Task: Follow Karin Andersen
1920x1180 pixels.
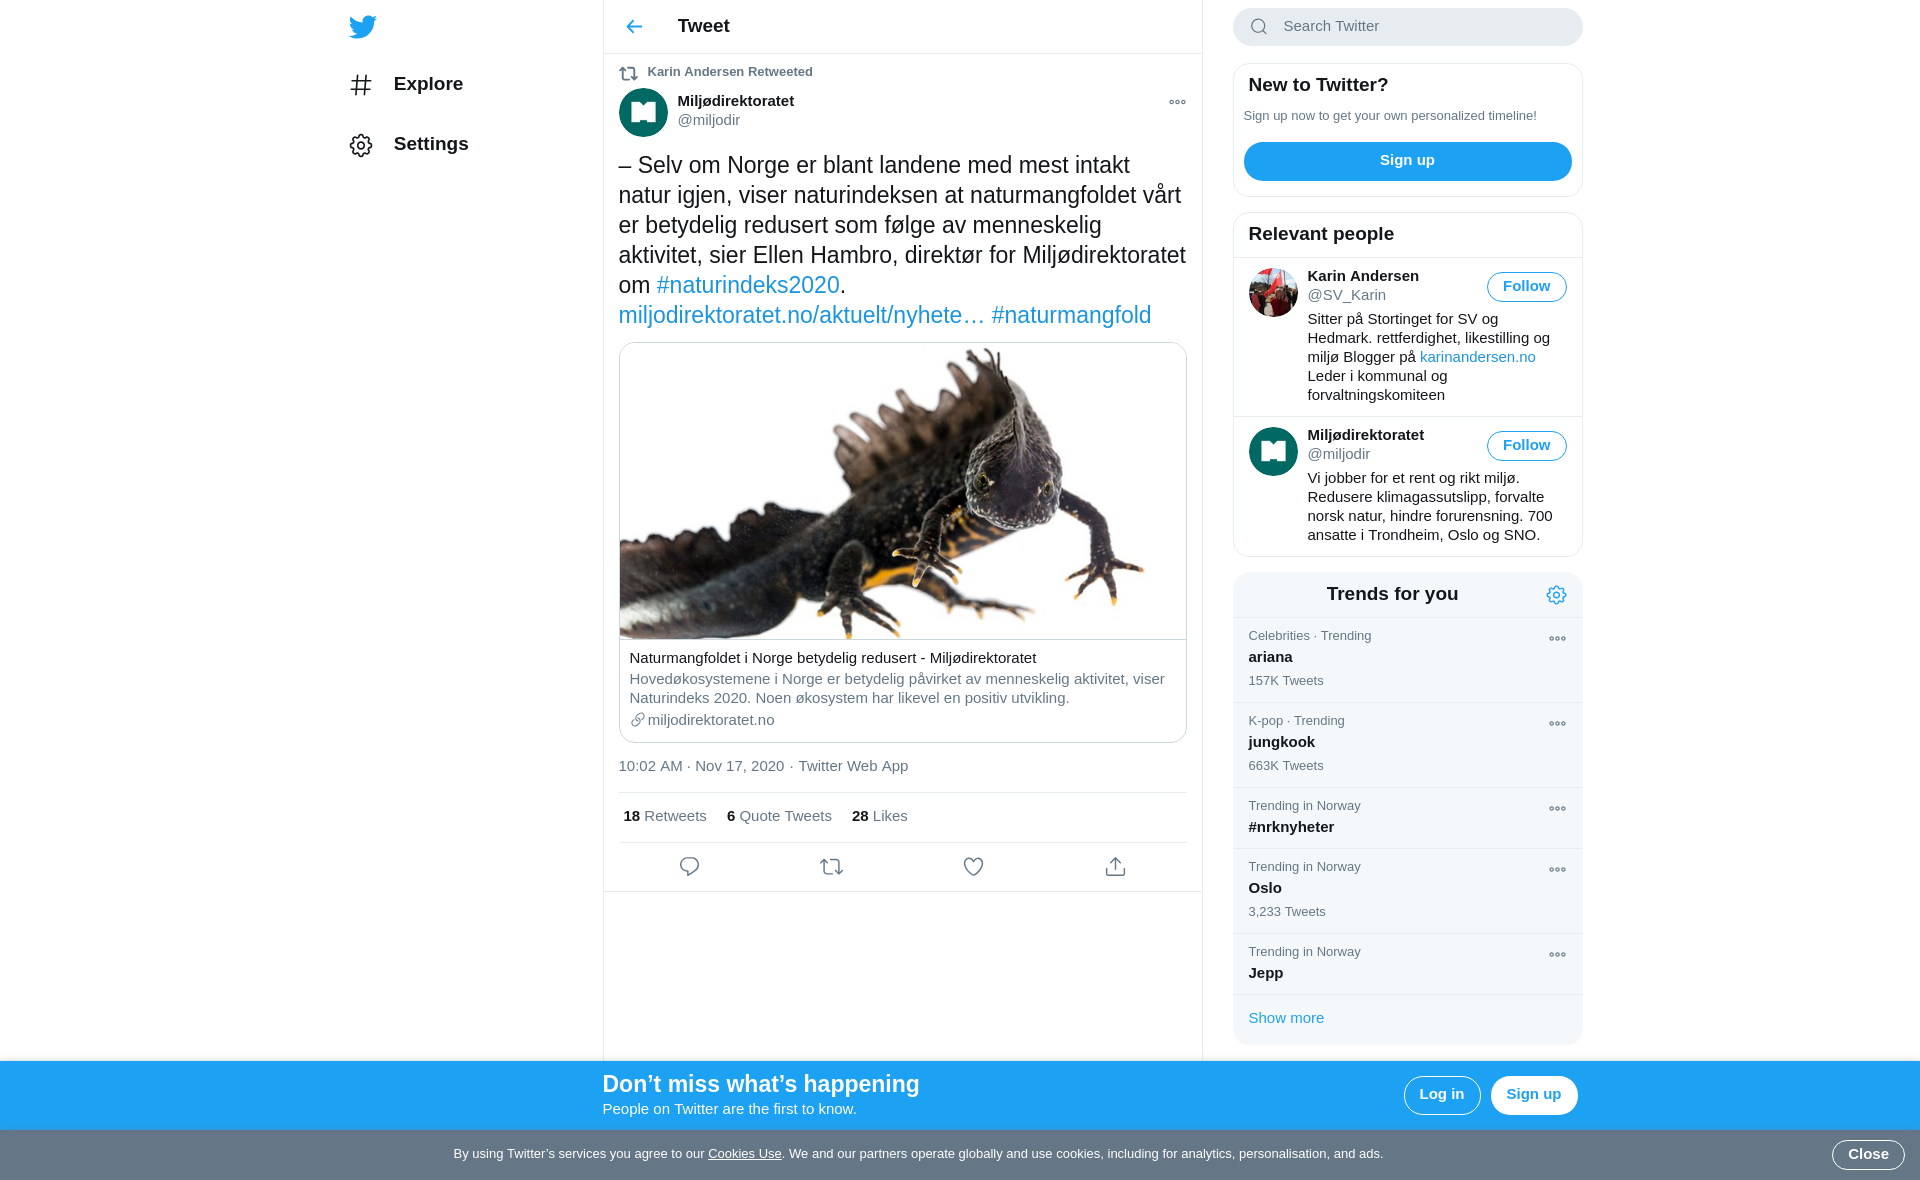Action: click(1526, 287)
